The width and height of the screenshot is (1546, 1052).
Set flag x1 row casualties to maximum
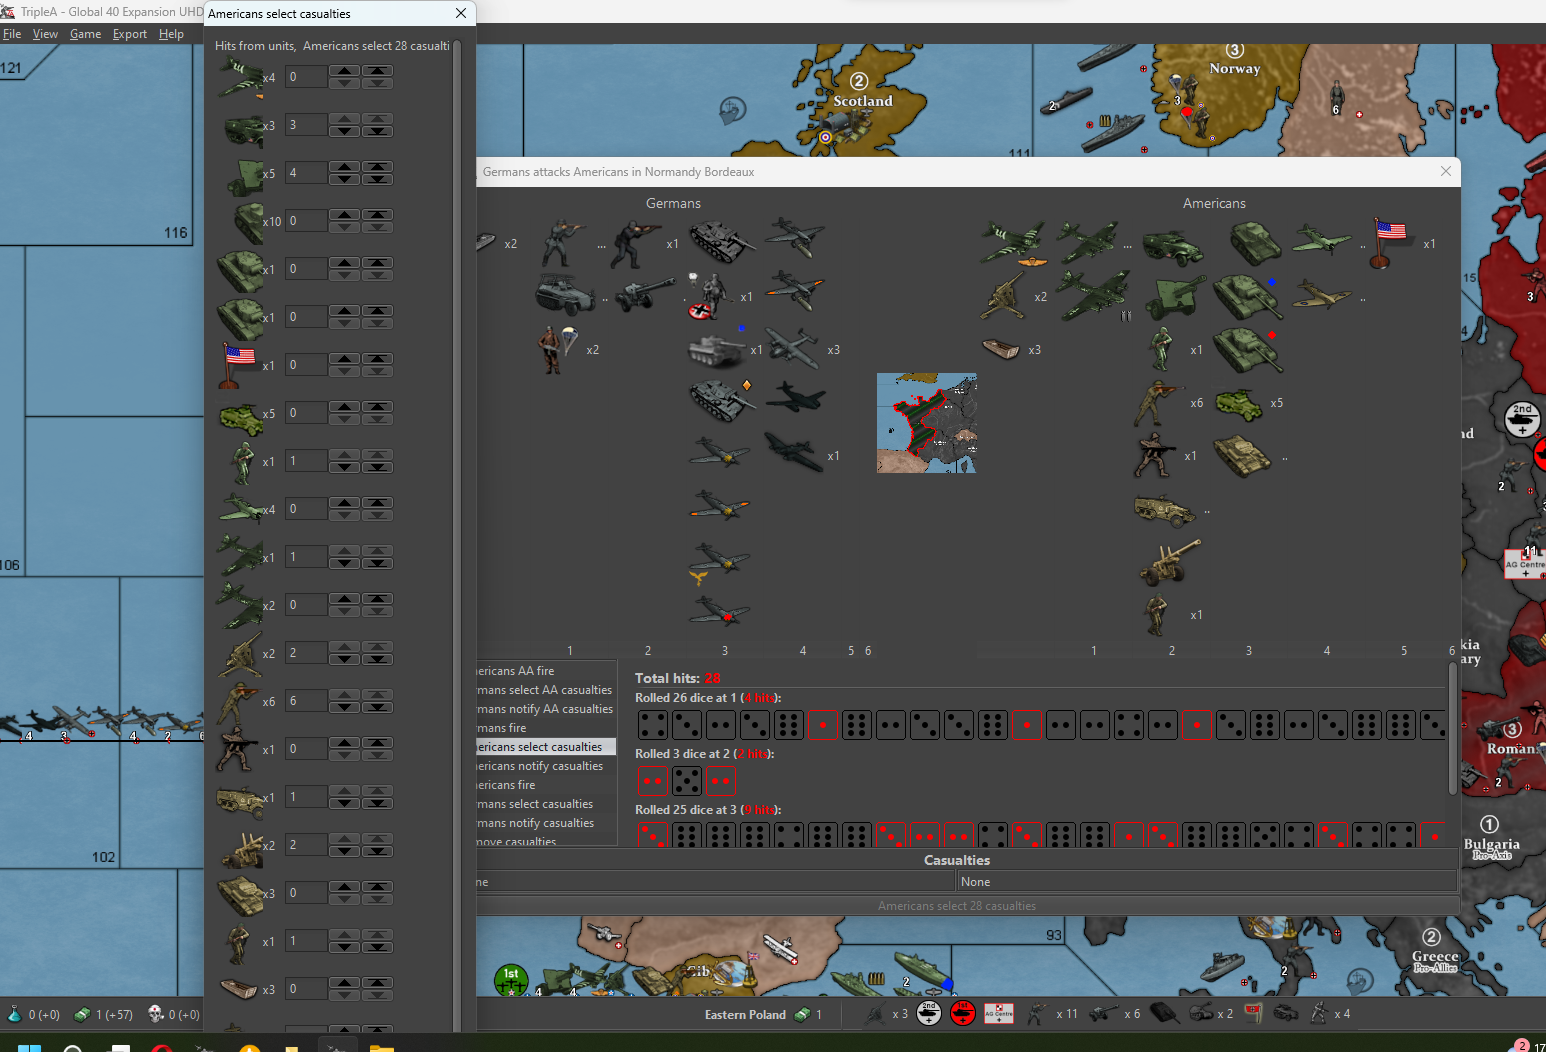click(377, 359)
